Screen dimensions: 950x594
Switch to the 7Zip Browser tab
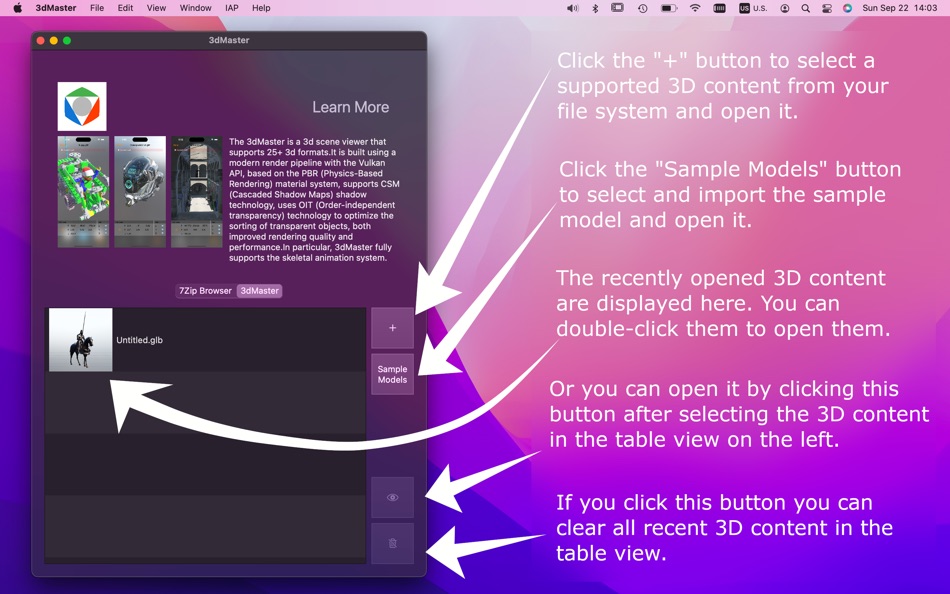click(x=205, y=291)
